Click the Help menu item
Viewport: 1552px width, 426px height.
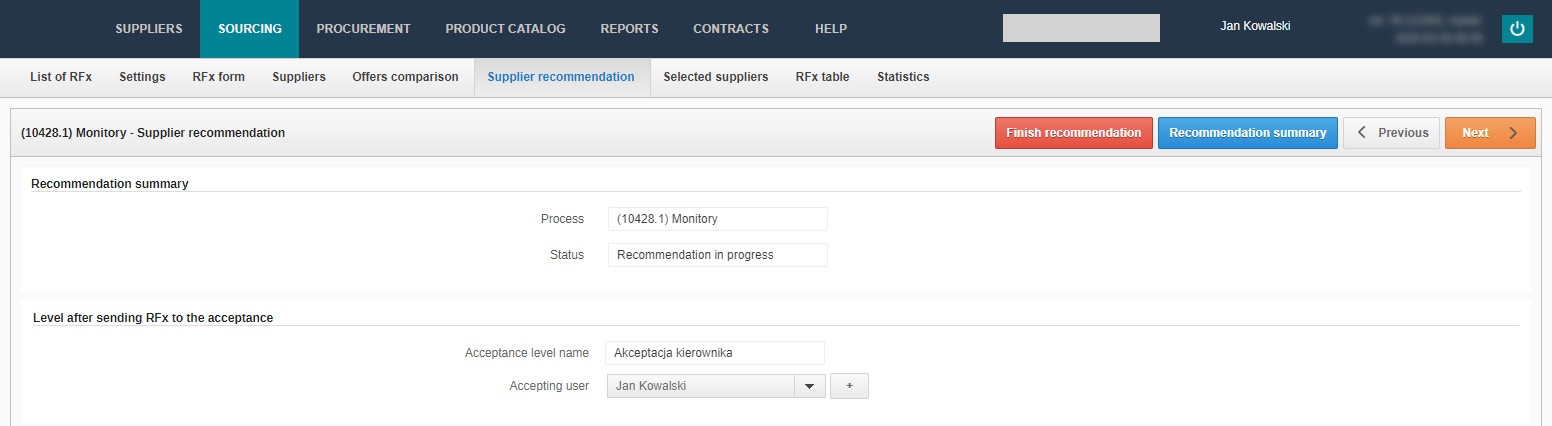point(831,29)
